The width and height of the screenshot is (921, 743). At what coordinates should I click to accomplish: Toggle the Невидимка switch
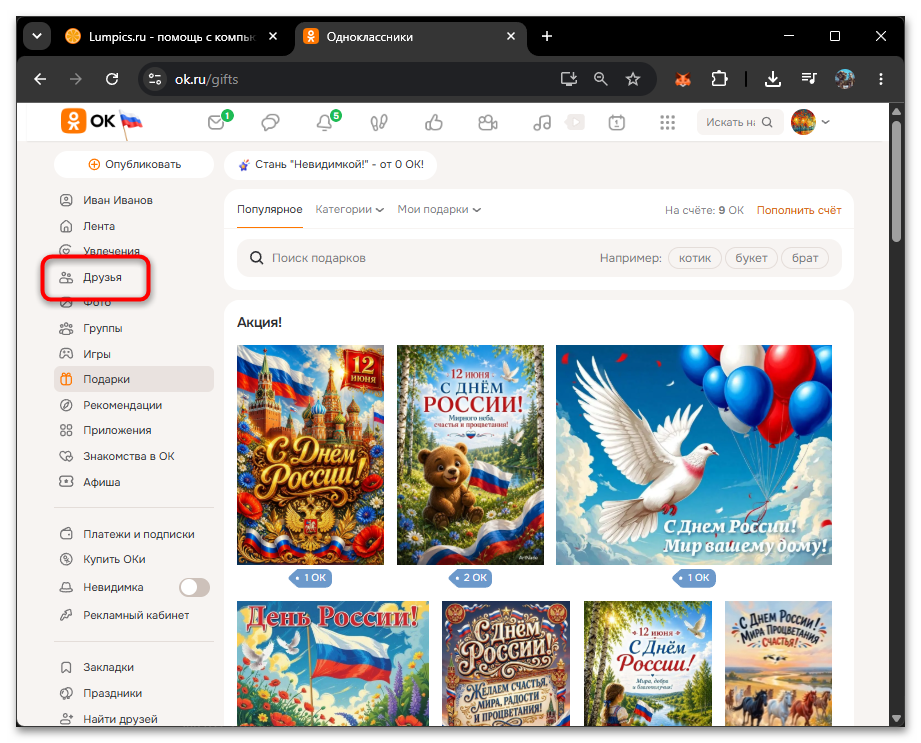click(194, 587)
